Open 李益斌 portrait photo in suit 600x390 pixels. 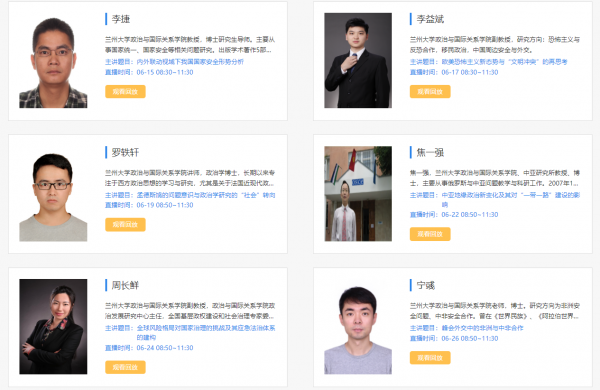358,60
